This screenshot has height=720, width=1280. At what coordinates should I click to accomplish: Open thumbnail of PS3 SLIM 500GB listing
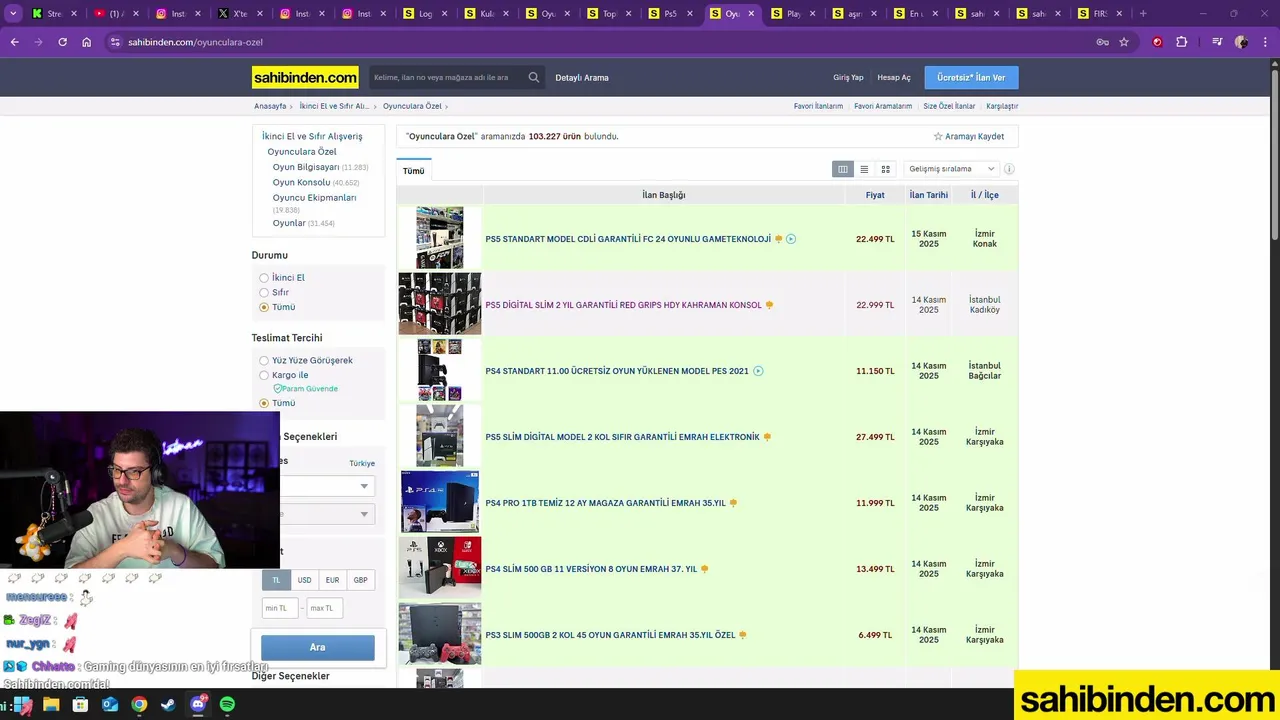tap(440, 634)
